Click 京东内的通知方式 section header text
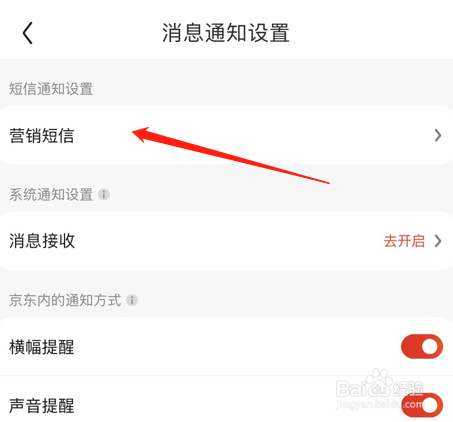This screenshot has width=453, height=422. (x=65, y=300)
